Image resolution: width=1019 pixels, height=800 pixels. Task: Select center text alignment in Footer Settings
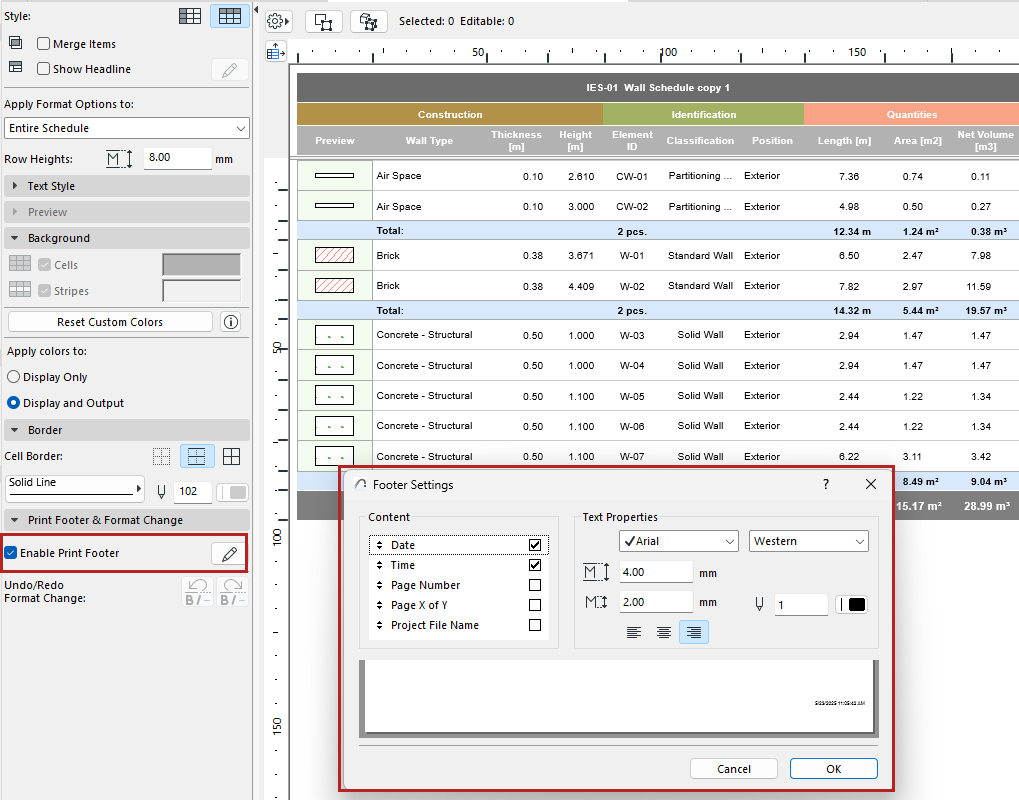click(x=663, y=632)
